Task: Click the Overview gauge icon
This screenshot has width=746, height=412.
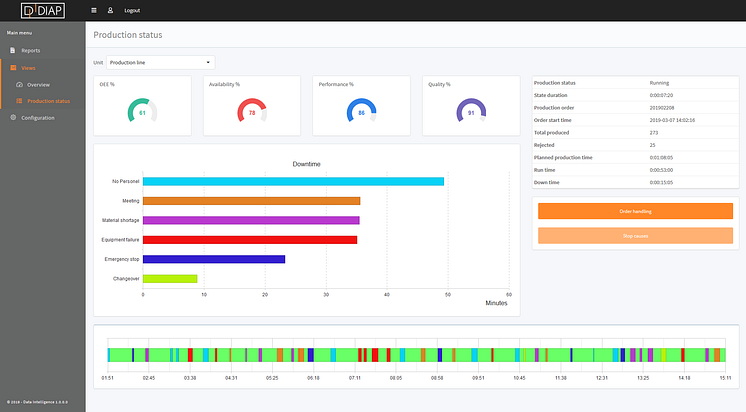Action: coord(20,85)
